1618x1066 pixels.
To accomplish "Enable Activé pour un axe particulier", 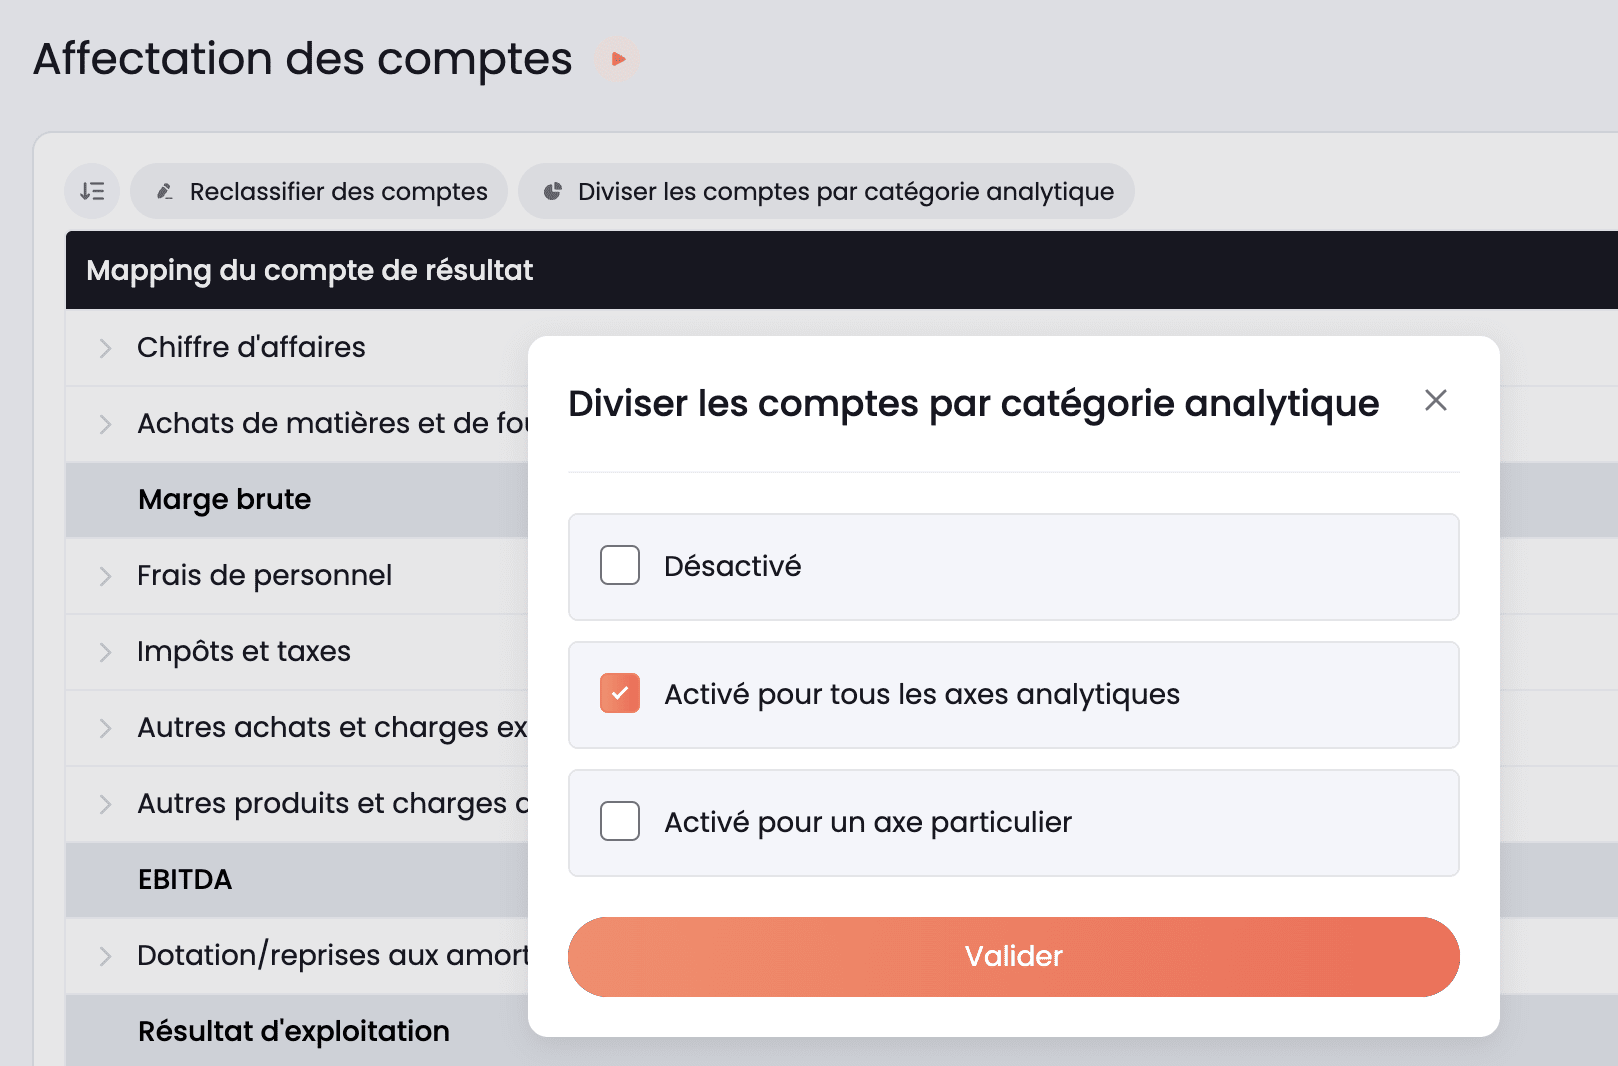I will tap(620, 821).
